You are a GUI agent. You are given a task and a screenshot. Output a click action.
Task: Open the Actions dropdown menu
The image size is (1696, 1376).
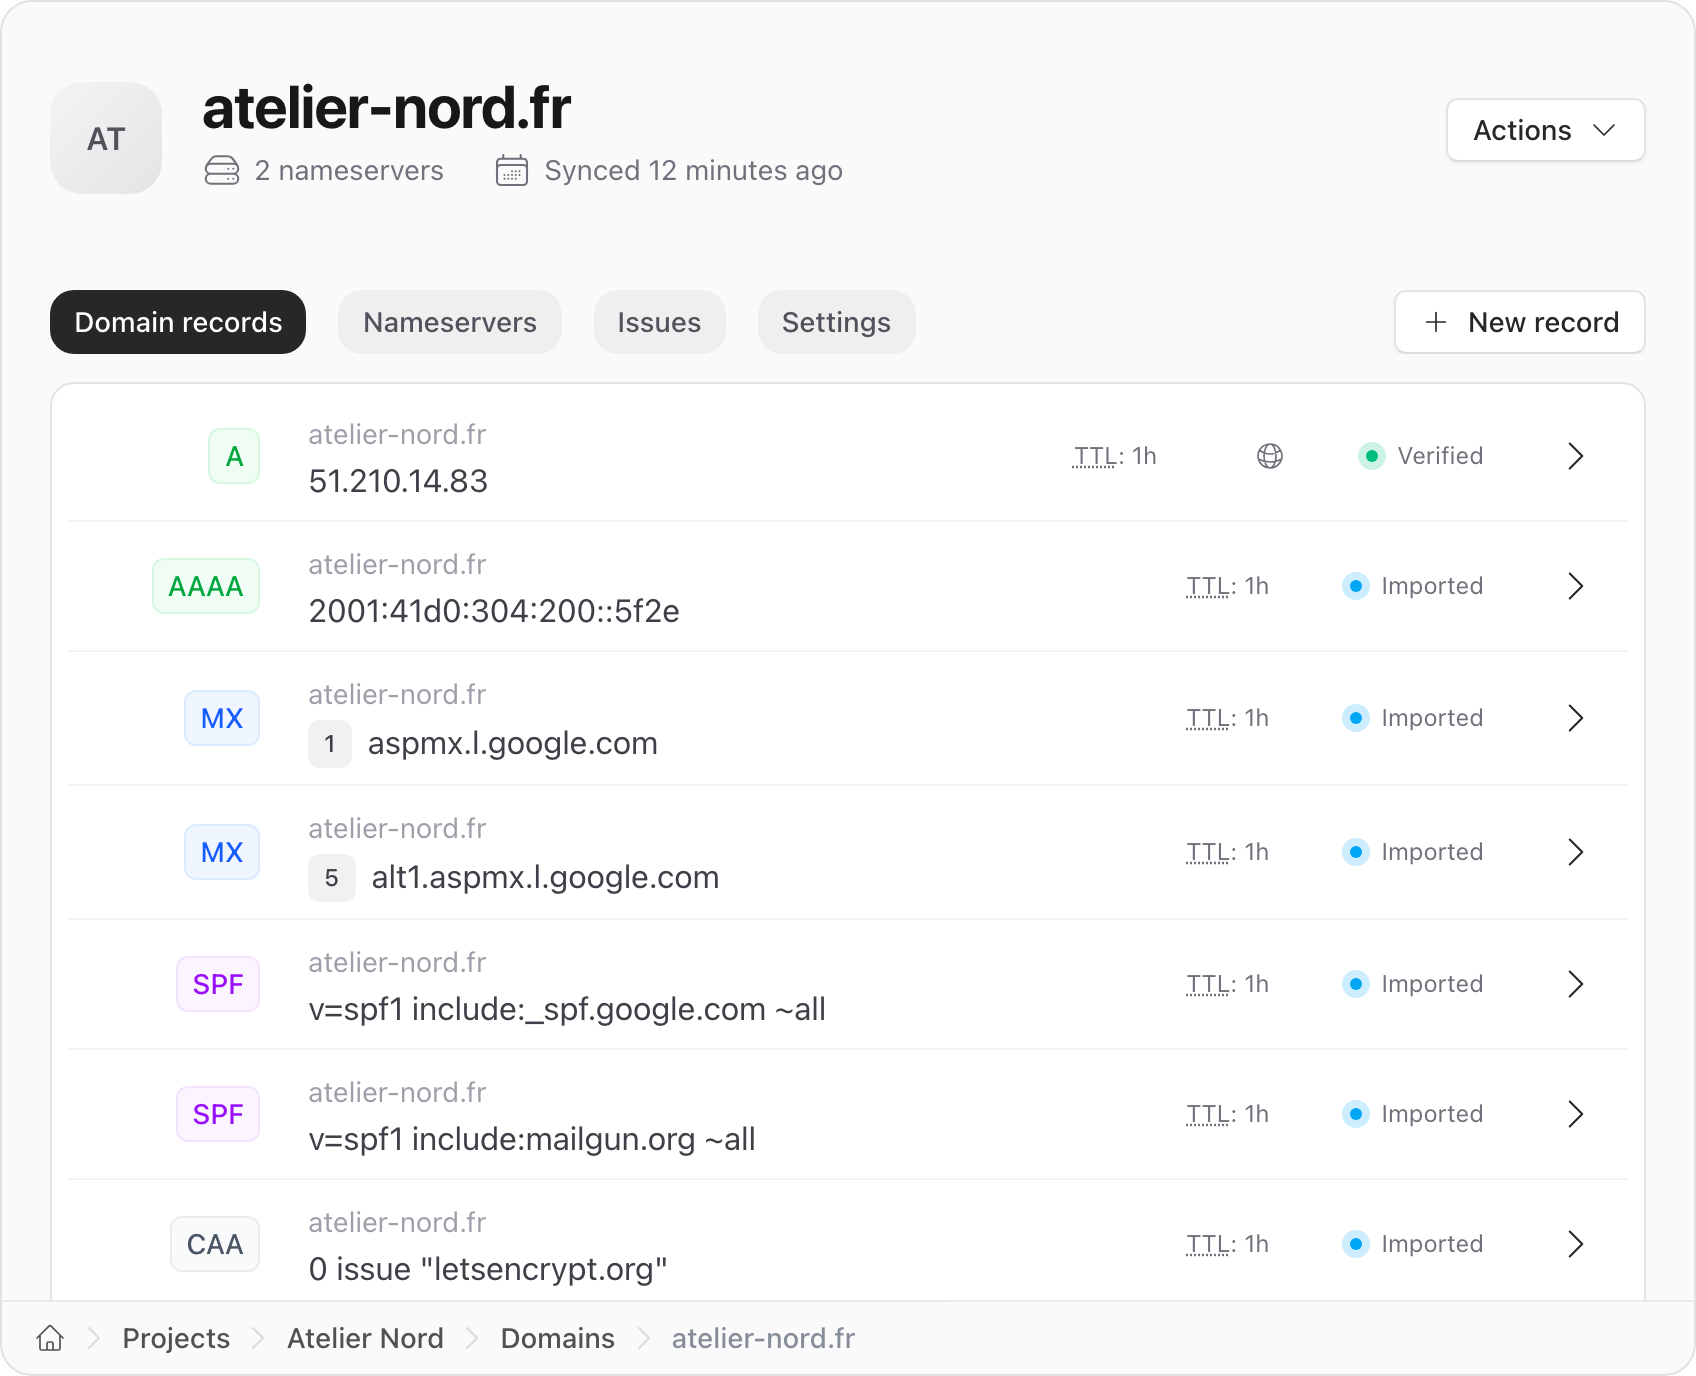(1545, 130)
